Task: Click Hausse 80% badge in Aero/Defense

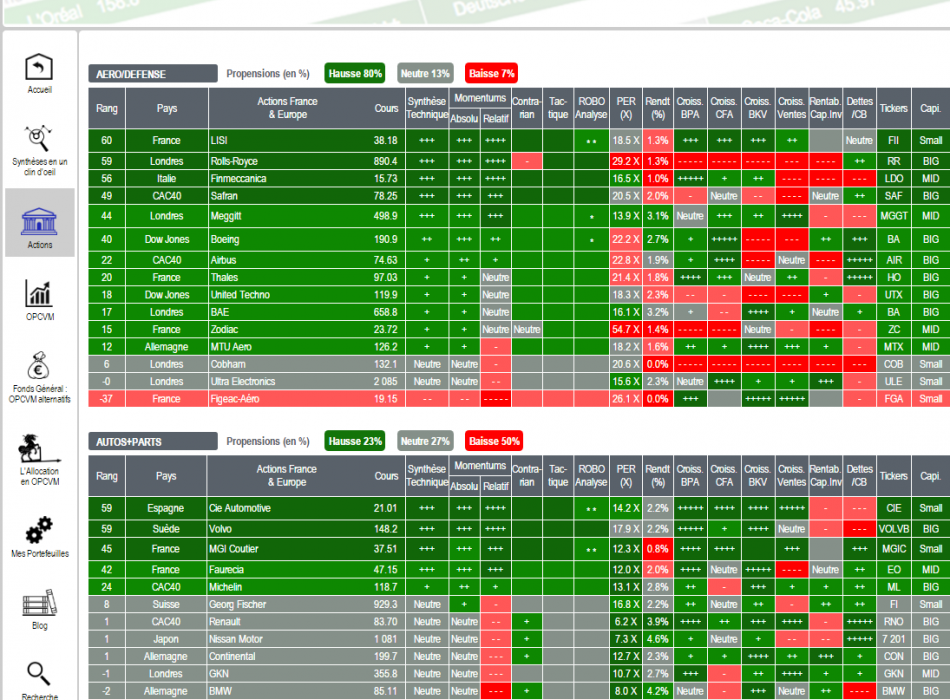Action: tap(355, 73)
